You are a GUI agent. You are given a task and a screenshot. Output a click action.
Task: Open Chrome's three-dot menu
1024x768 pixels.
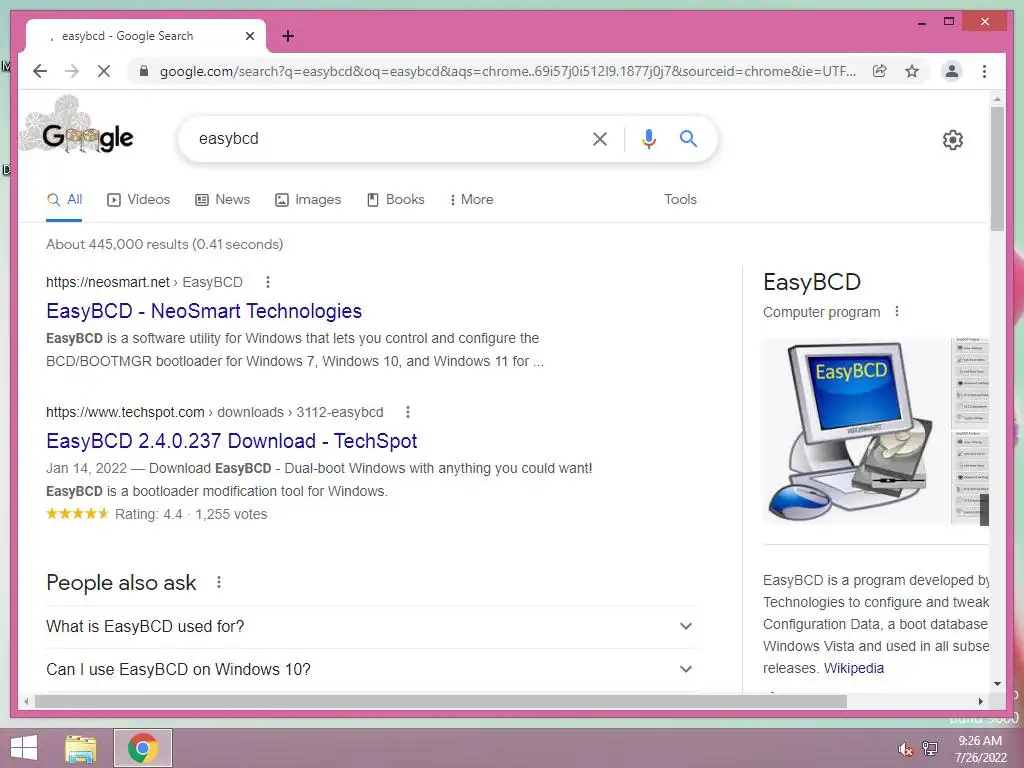pyautogui.click(x=984, y=71)
